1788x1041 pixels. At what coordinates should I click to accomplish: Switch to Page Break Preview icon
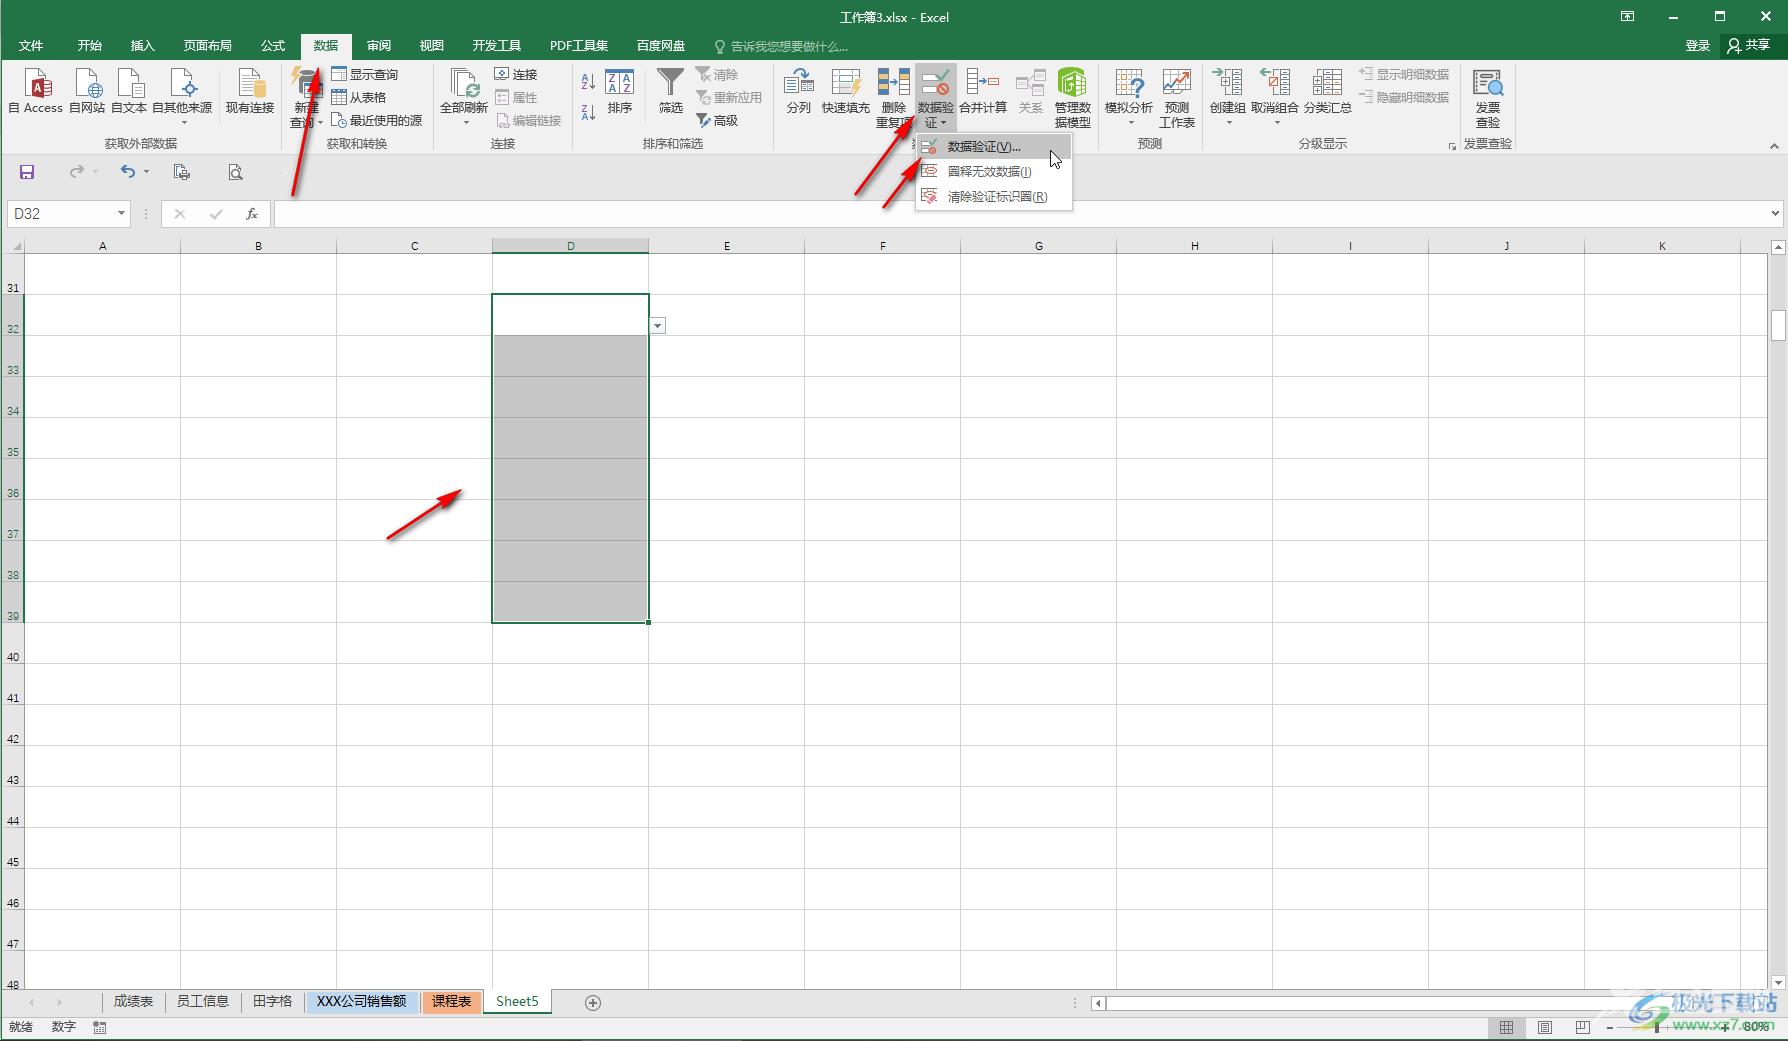click(x=1582, y=1027)
